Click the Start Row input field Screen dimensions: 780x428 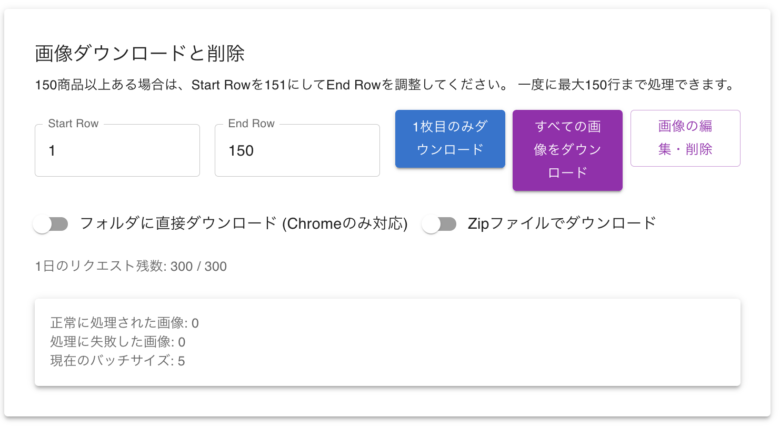[x=117, y=151]
